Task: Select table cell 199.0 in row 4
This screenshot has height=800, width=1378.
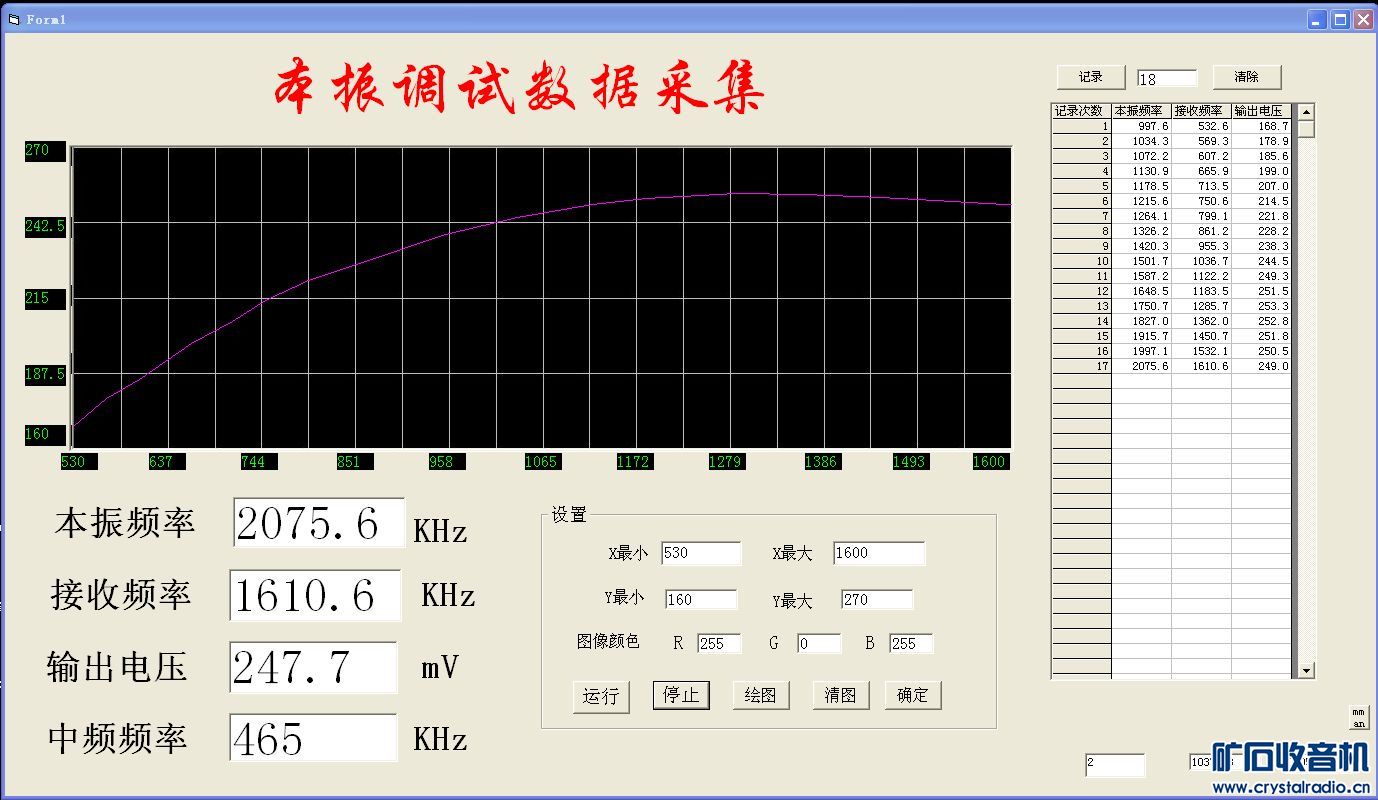Action: [x=1261, y=172]
